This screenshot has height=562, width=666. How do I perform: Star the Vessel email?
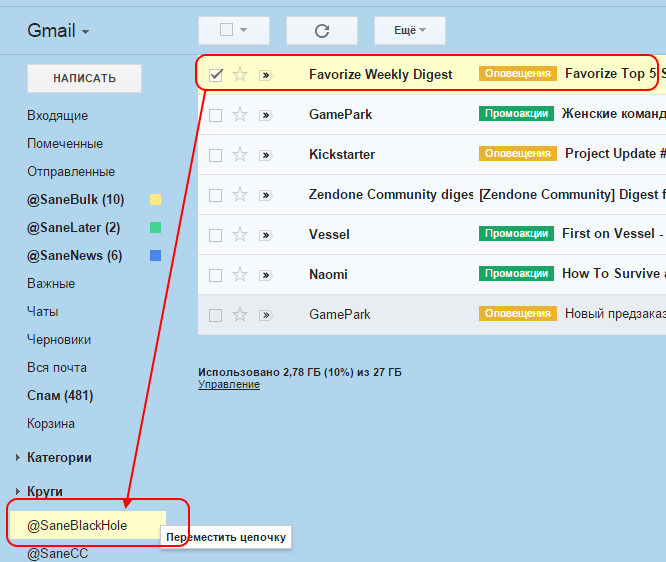(x=240, y=234)
